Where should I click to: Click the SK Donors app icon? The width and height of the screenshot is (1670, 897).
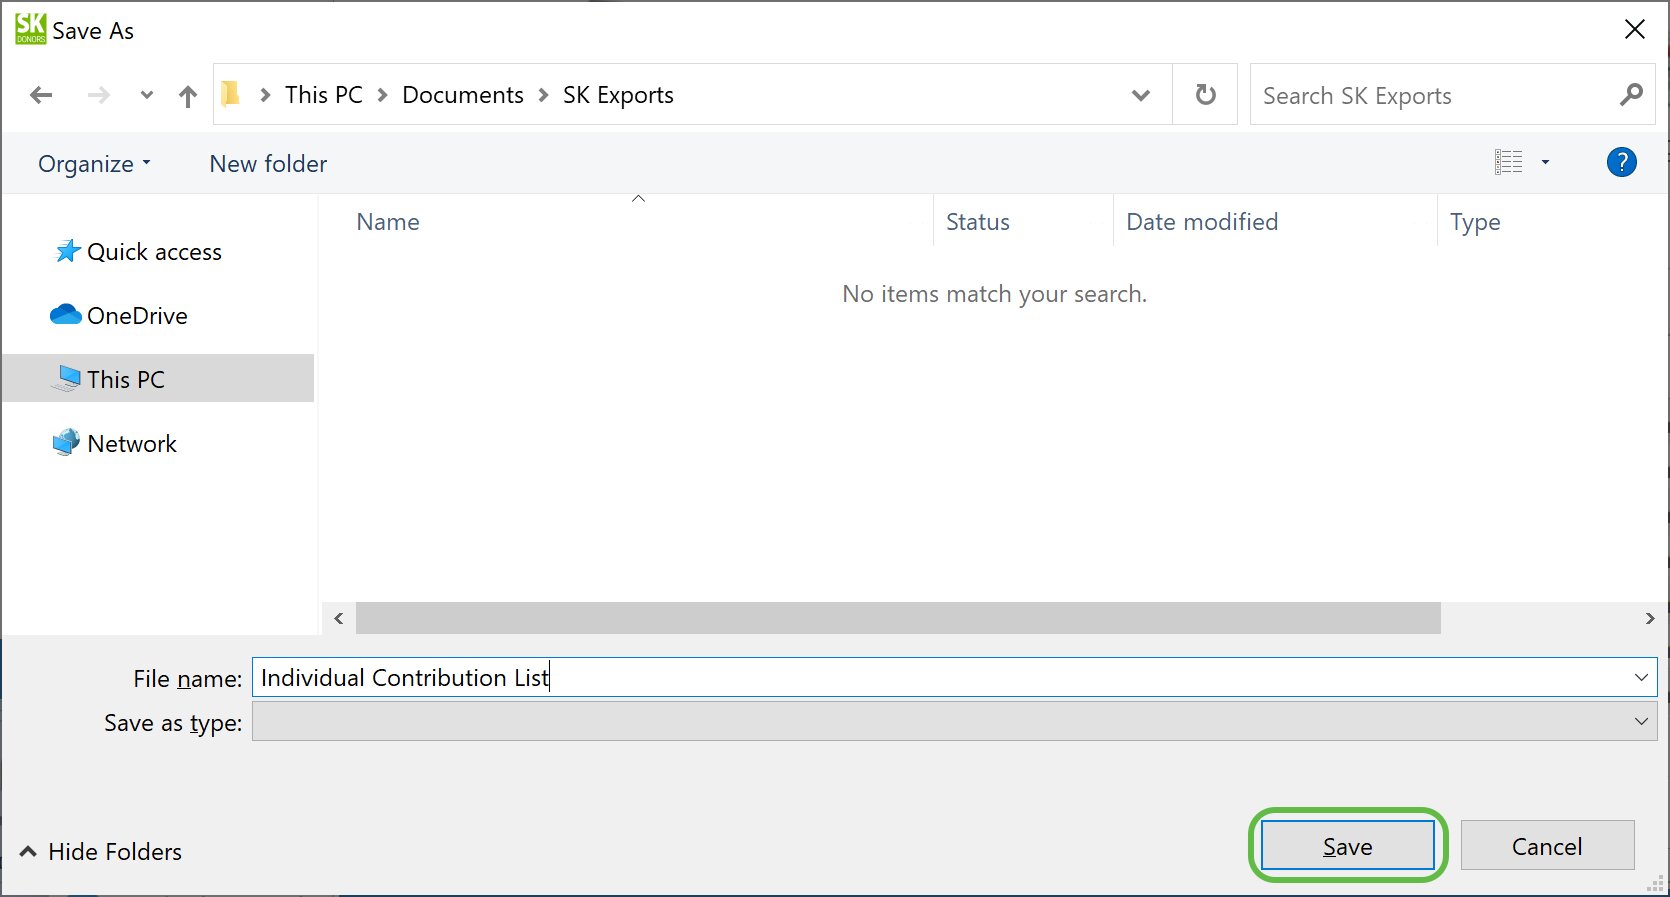(x=30, y=29)
